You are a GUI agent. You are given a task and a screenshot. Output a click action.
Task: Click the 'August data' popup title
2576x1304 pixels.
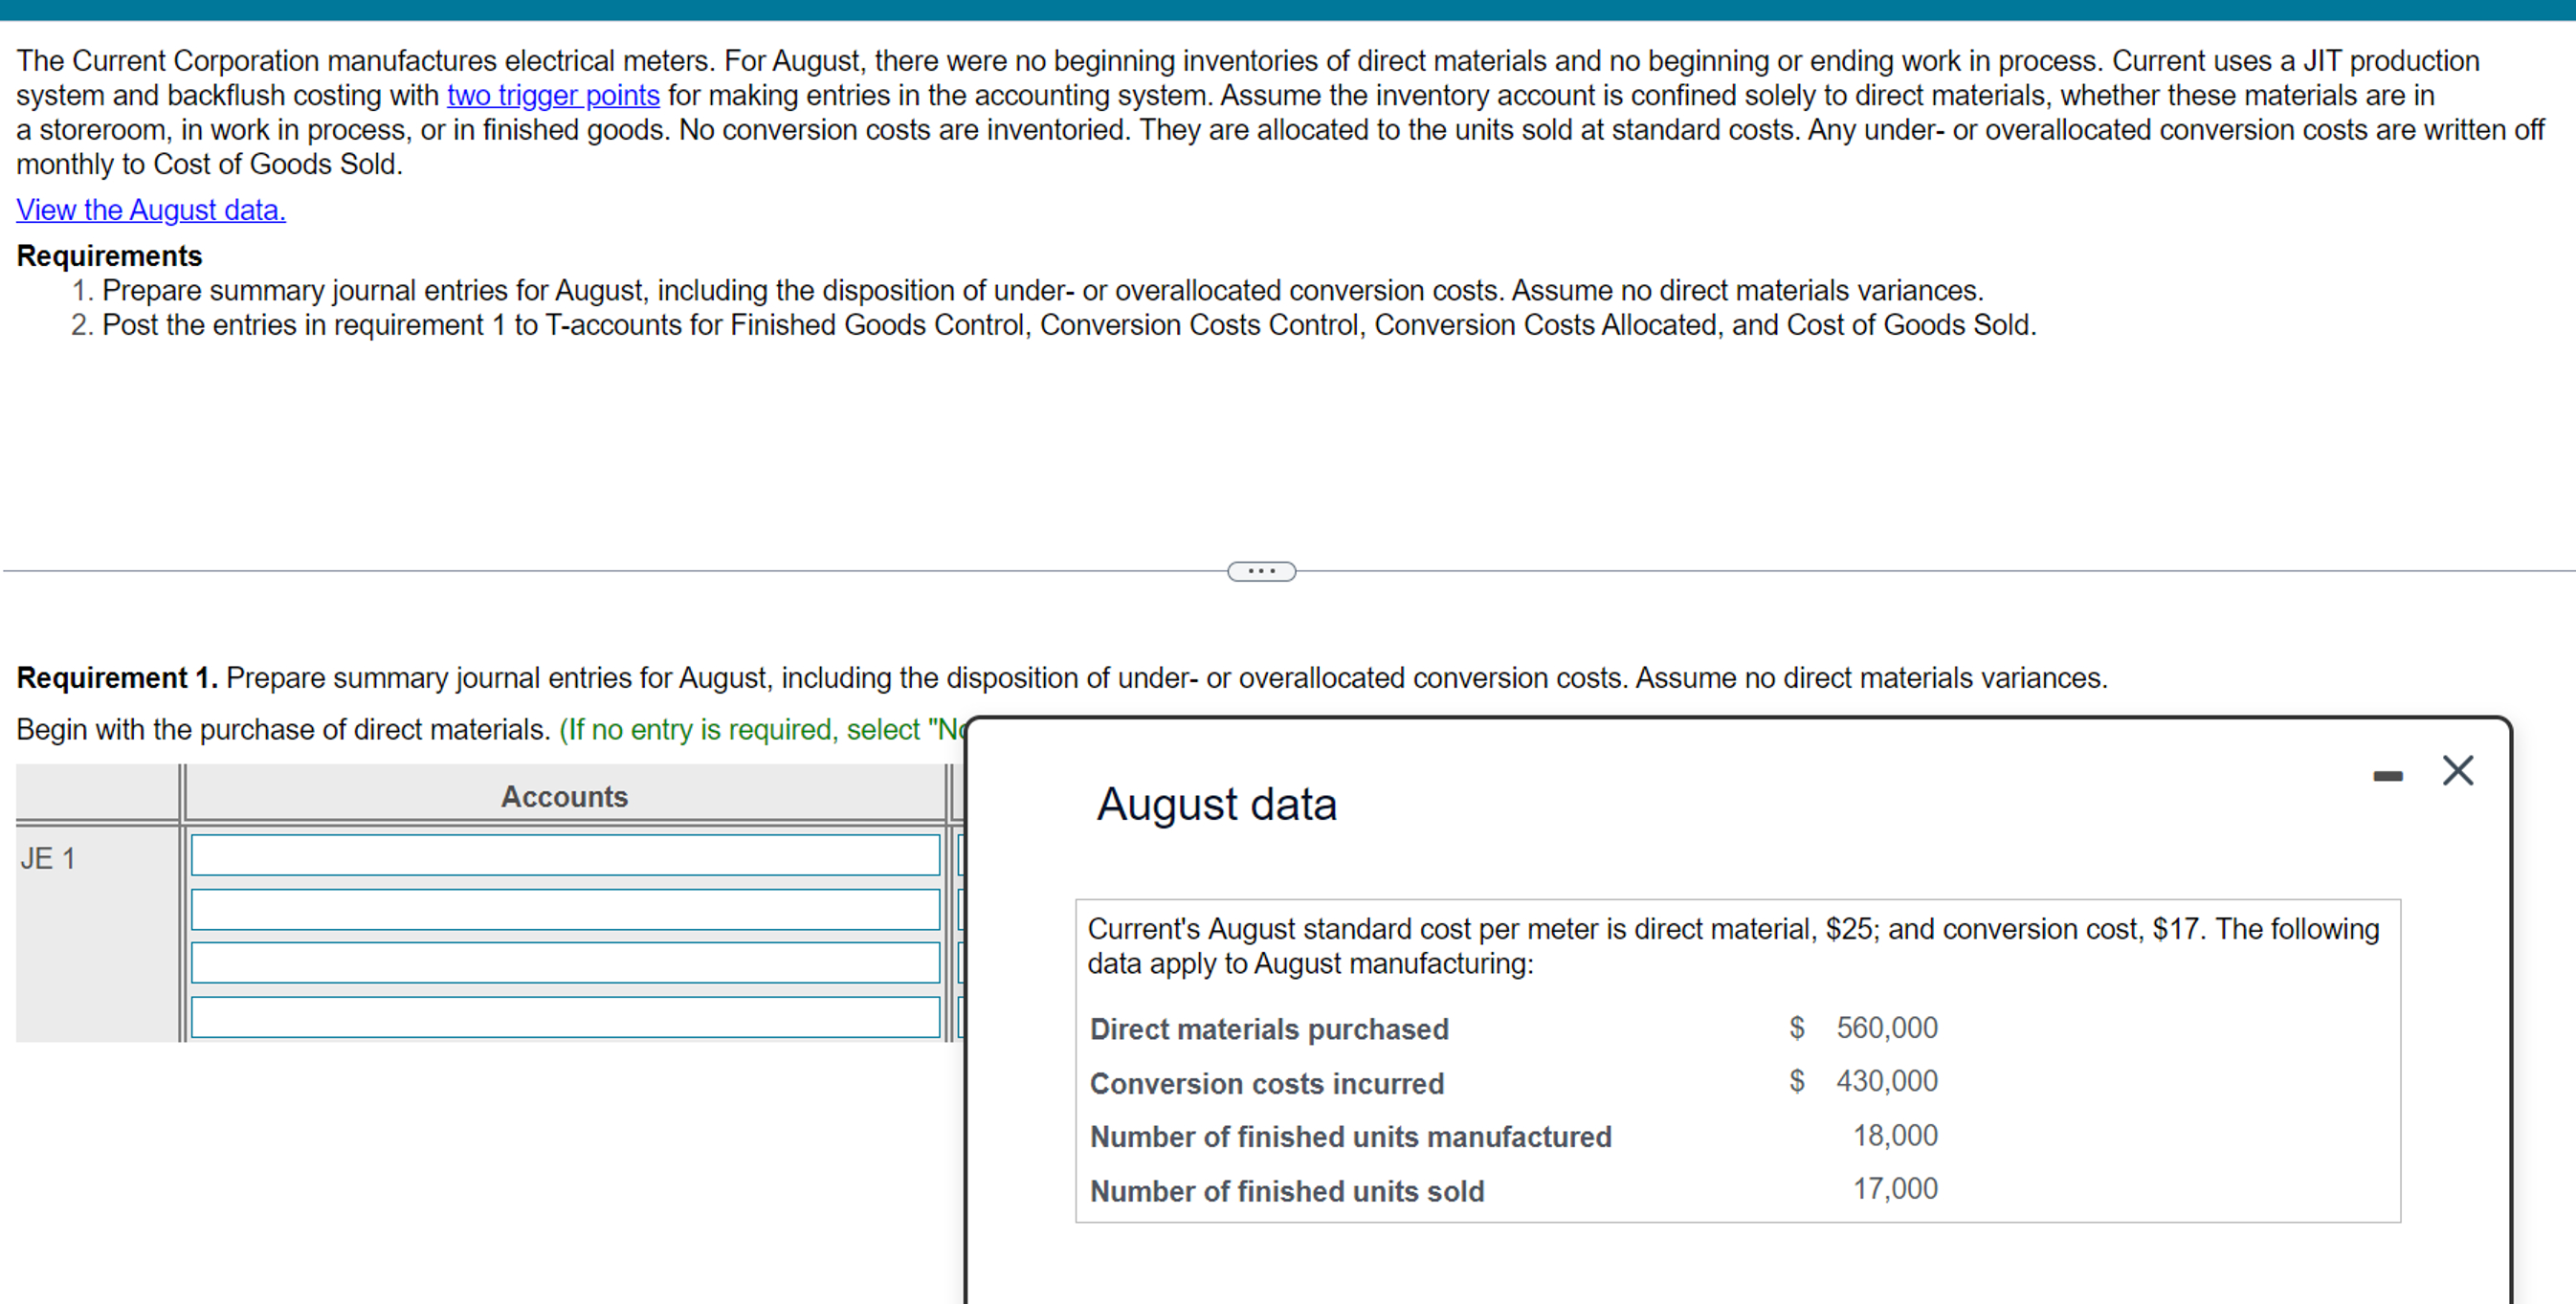pos(1216,805)
